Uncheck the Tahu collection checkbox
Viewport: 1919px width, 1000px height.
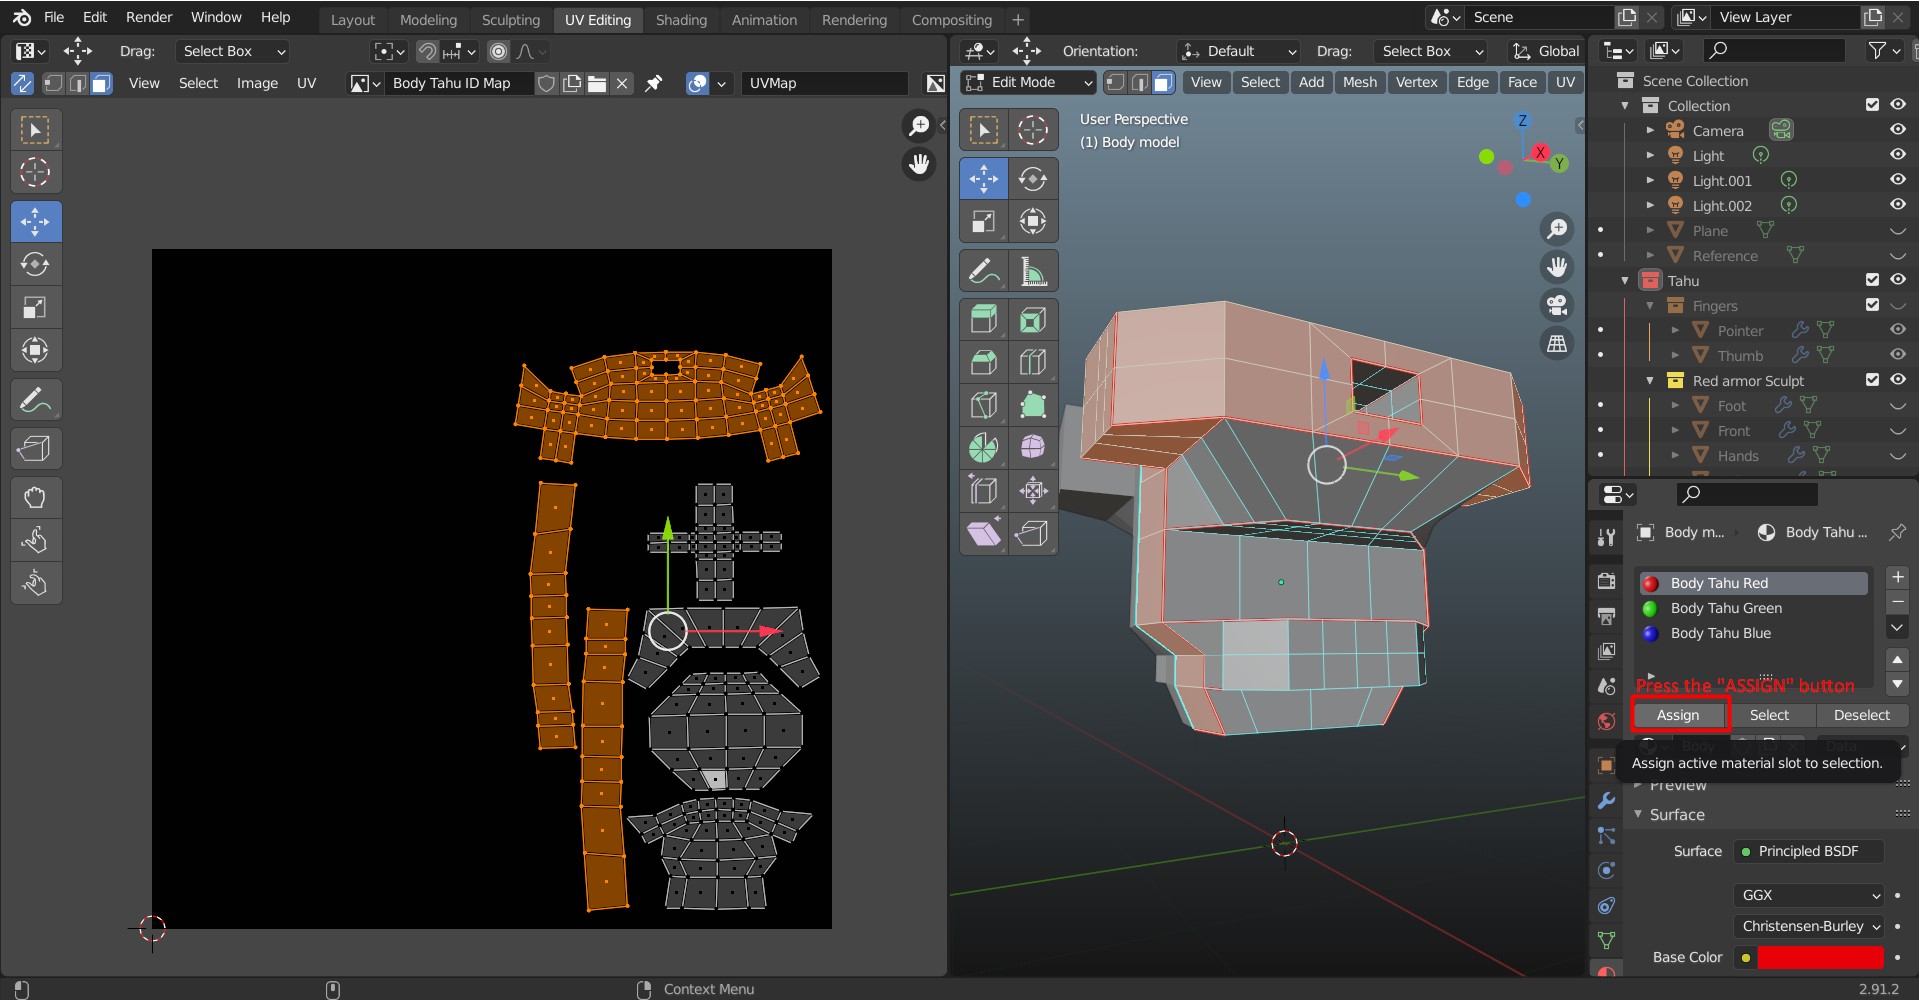[1872, 280]
